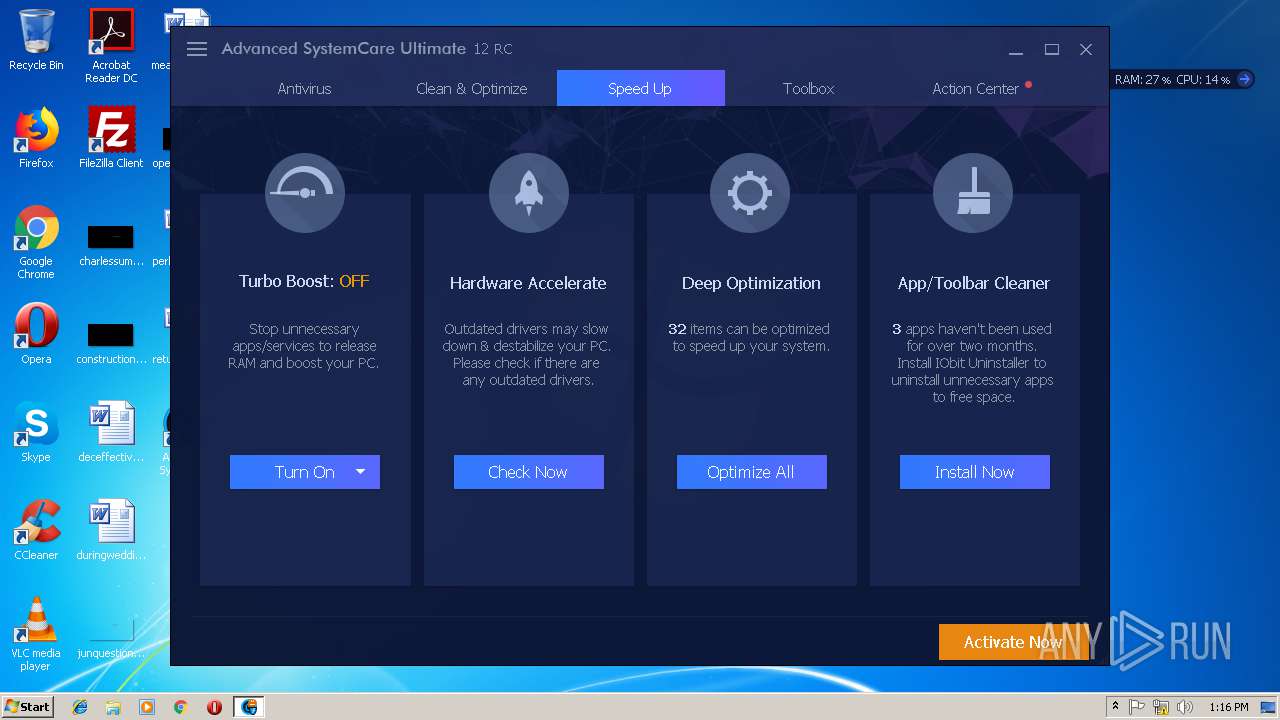
Task: Select the junquestion desktop file
Action: (x=111, y=637)
